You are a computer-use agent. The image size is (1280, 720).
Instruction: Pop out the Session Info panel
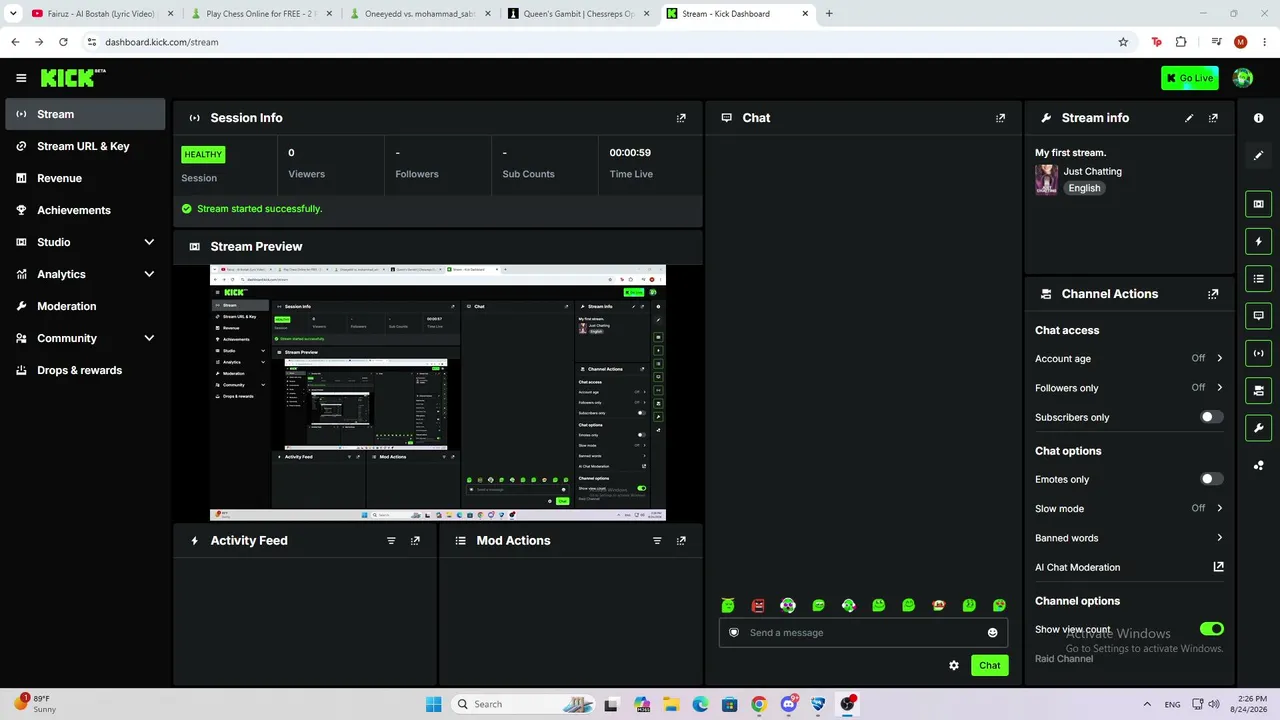point(681,118)
